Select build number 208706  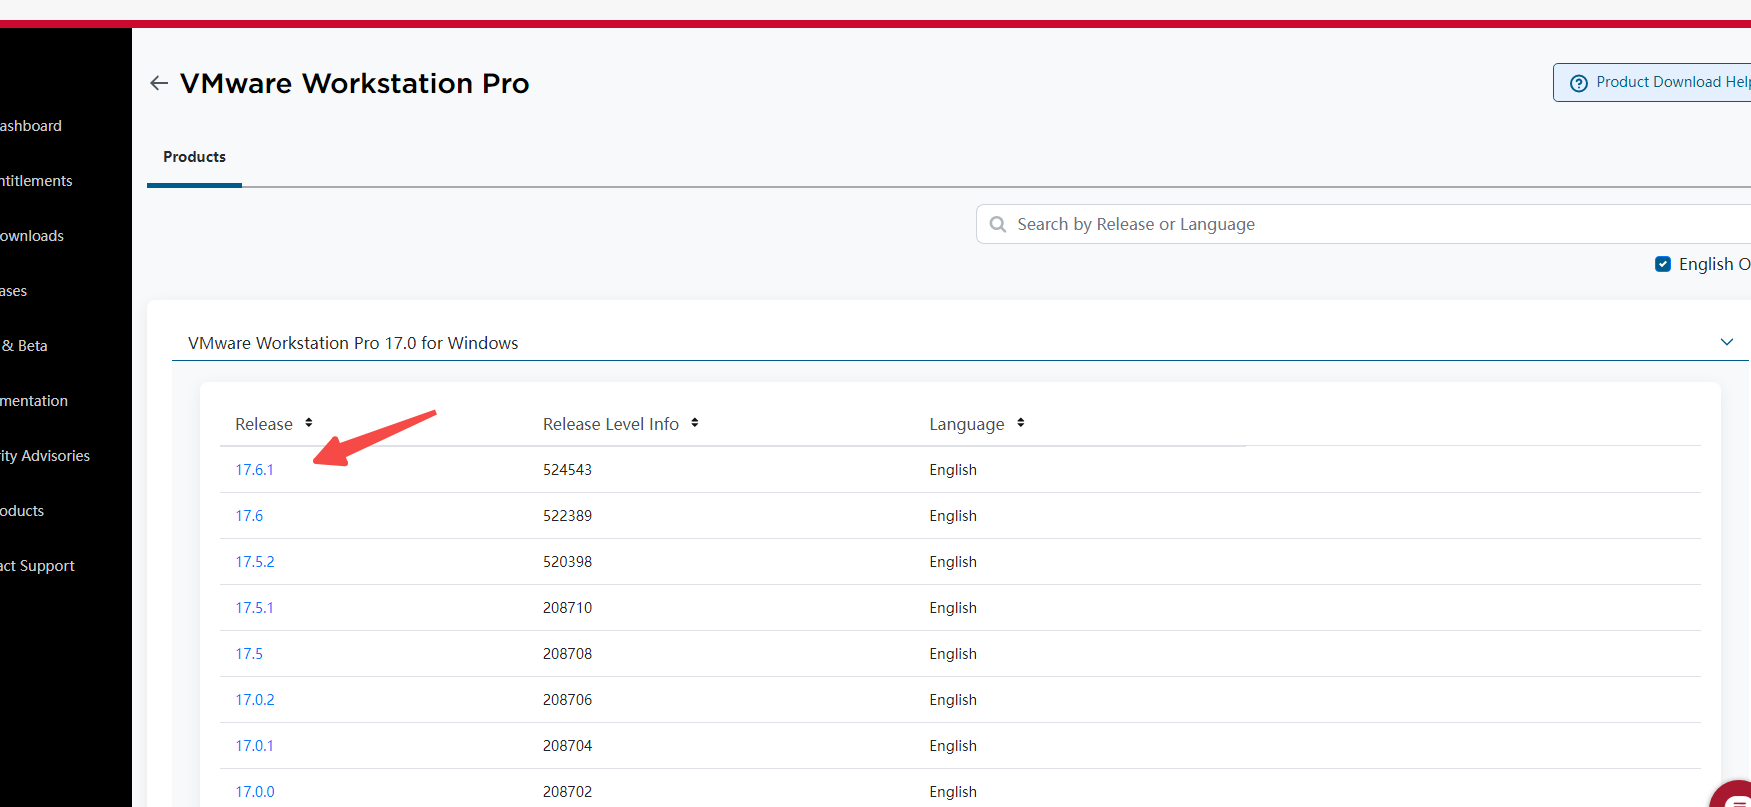[567, 700]
